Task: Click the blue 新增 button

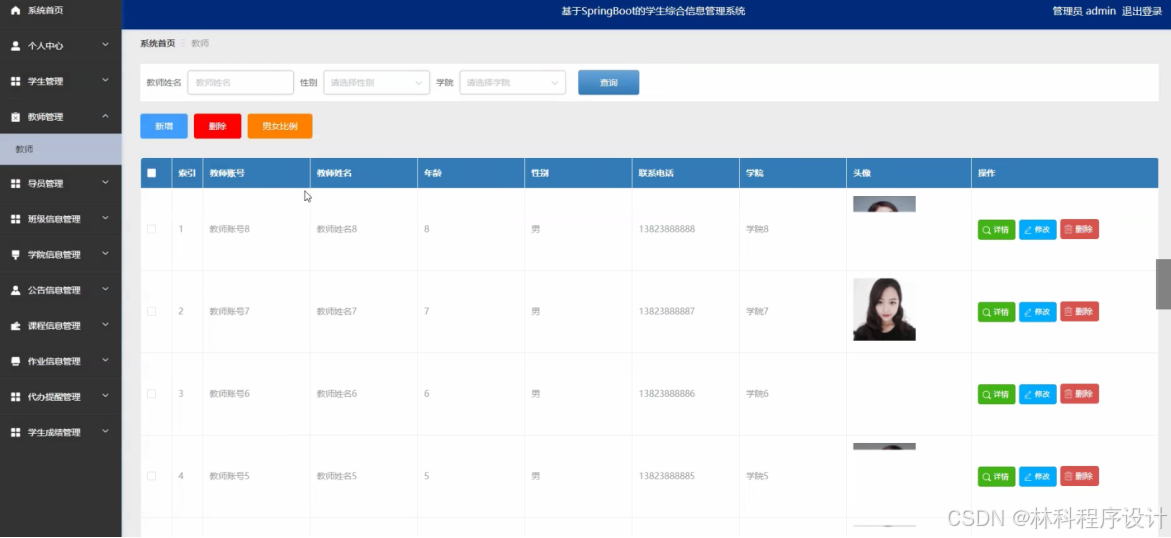Action: 164,126
